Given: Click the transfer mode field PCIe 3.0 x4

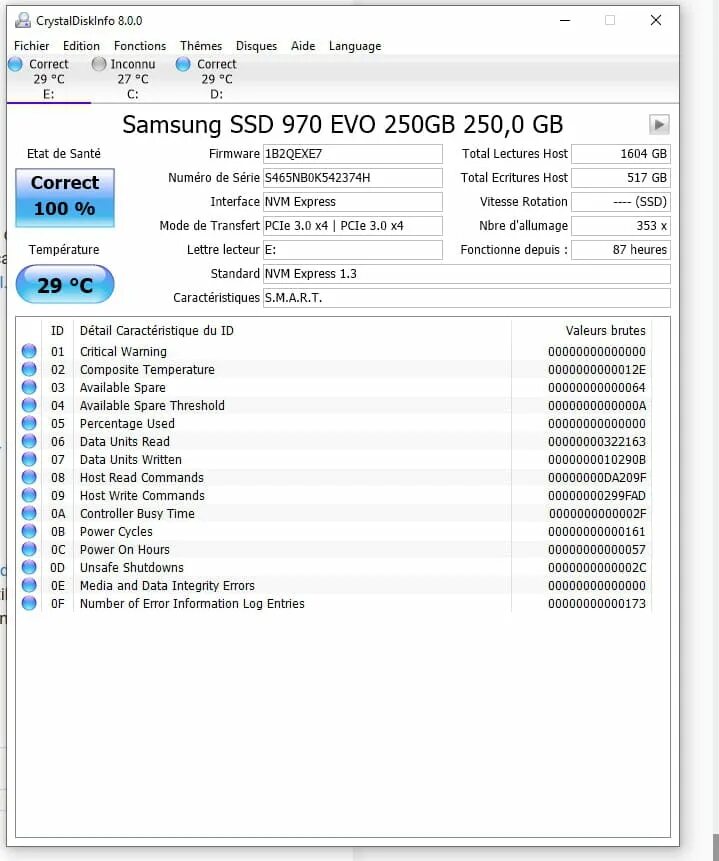Looking at the screenshot, I should tap(353, 226).
